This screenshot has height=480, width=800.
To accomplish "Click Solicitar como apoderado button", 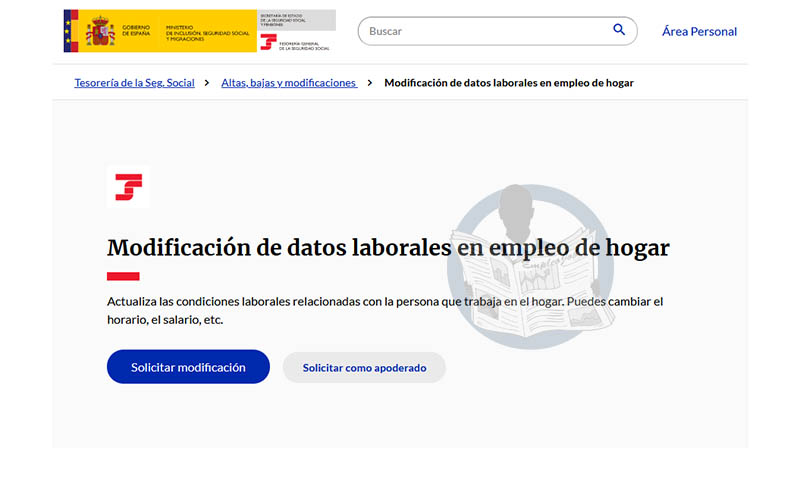I will coord(364,368).
